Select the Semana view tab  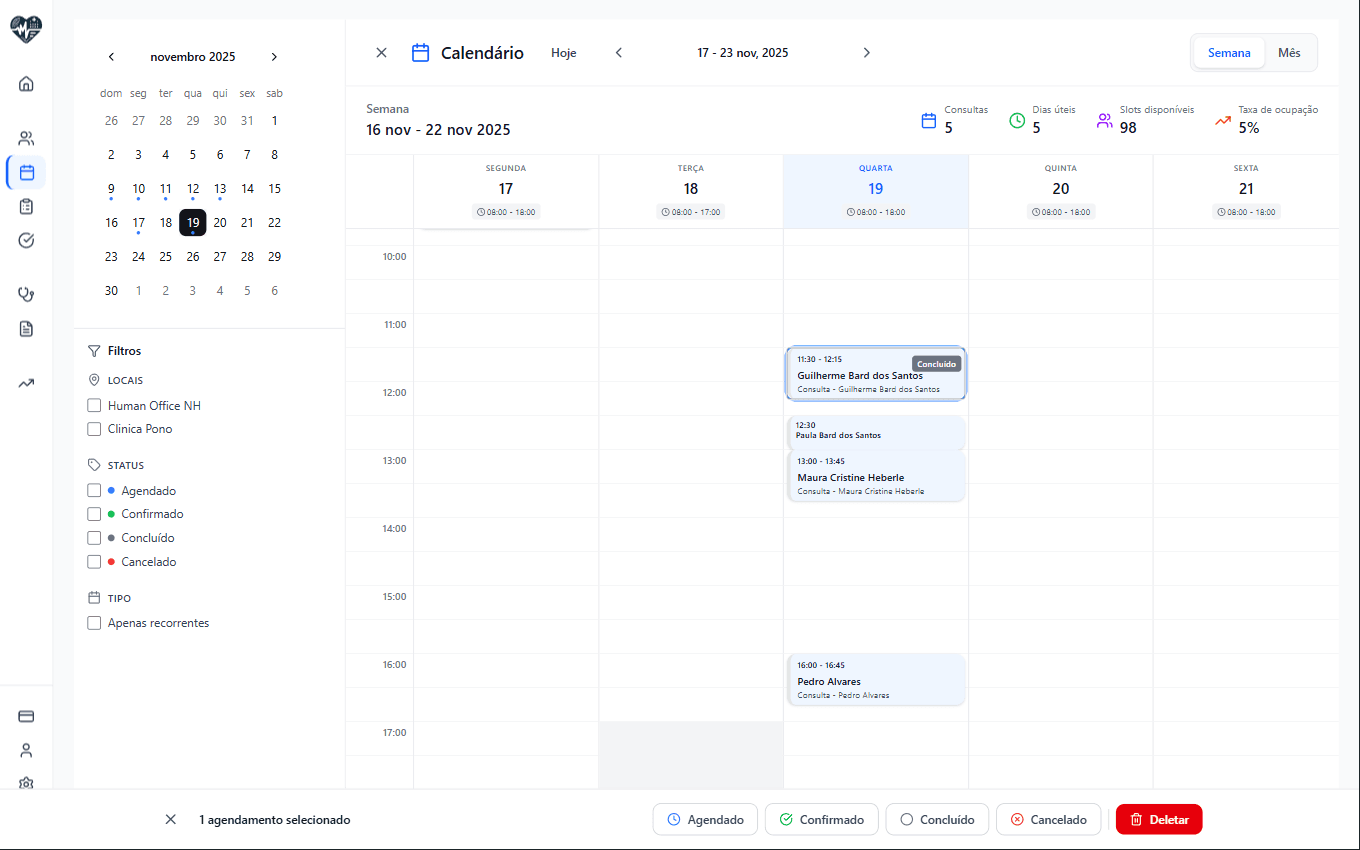1229,52
